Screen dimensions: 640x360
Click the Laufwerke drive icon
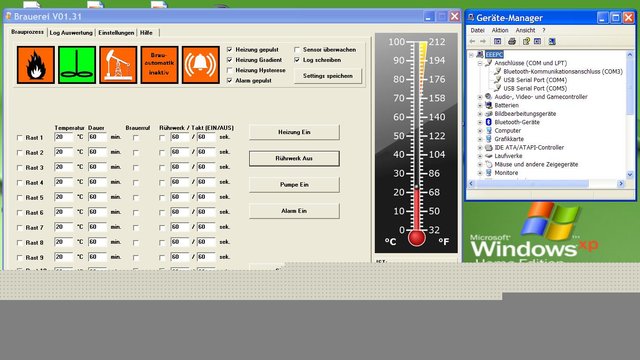pyautogui.click(x=489, y=156)
